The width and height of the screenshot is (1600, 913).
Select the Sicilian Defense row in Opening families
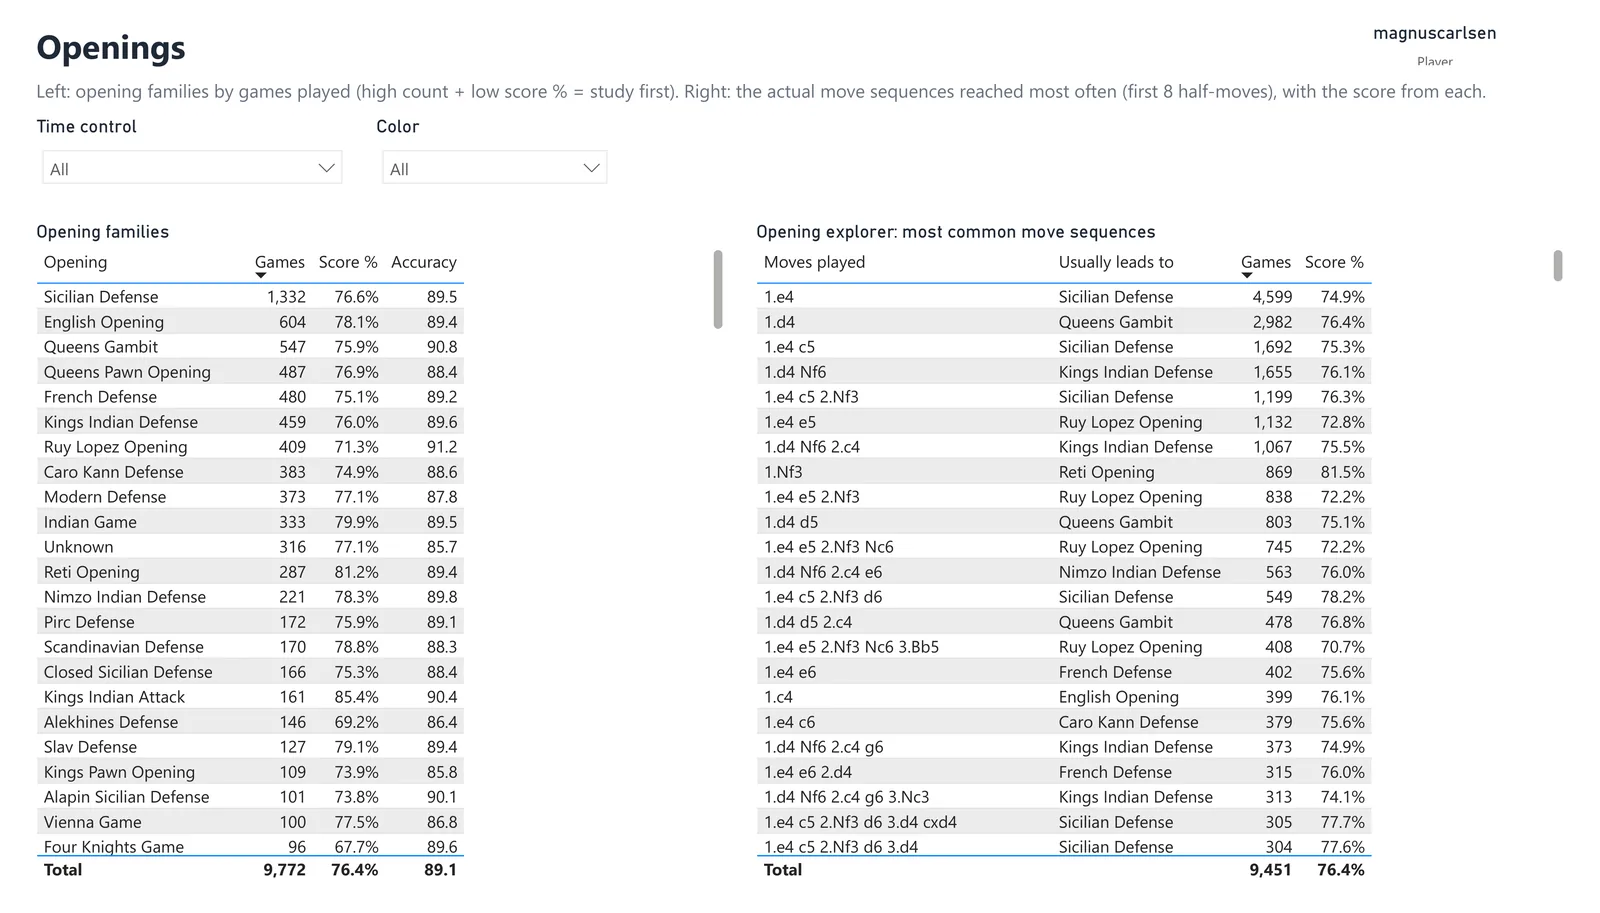tap(250, 297)
